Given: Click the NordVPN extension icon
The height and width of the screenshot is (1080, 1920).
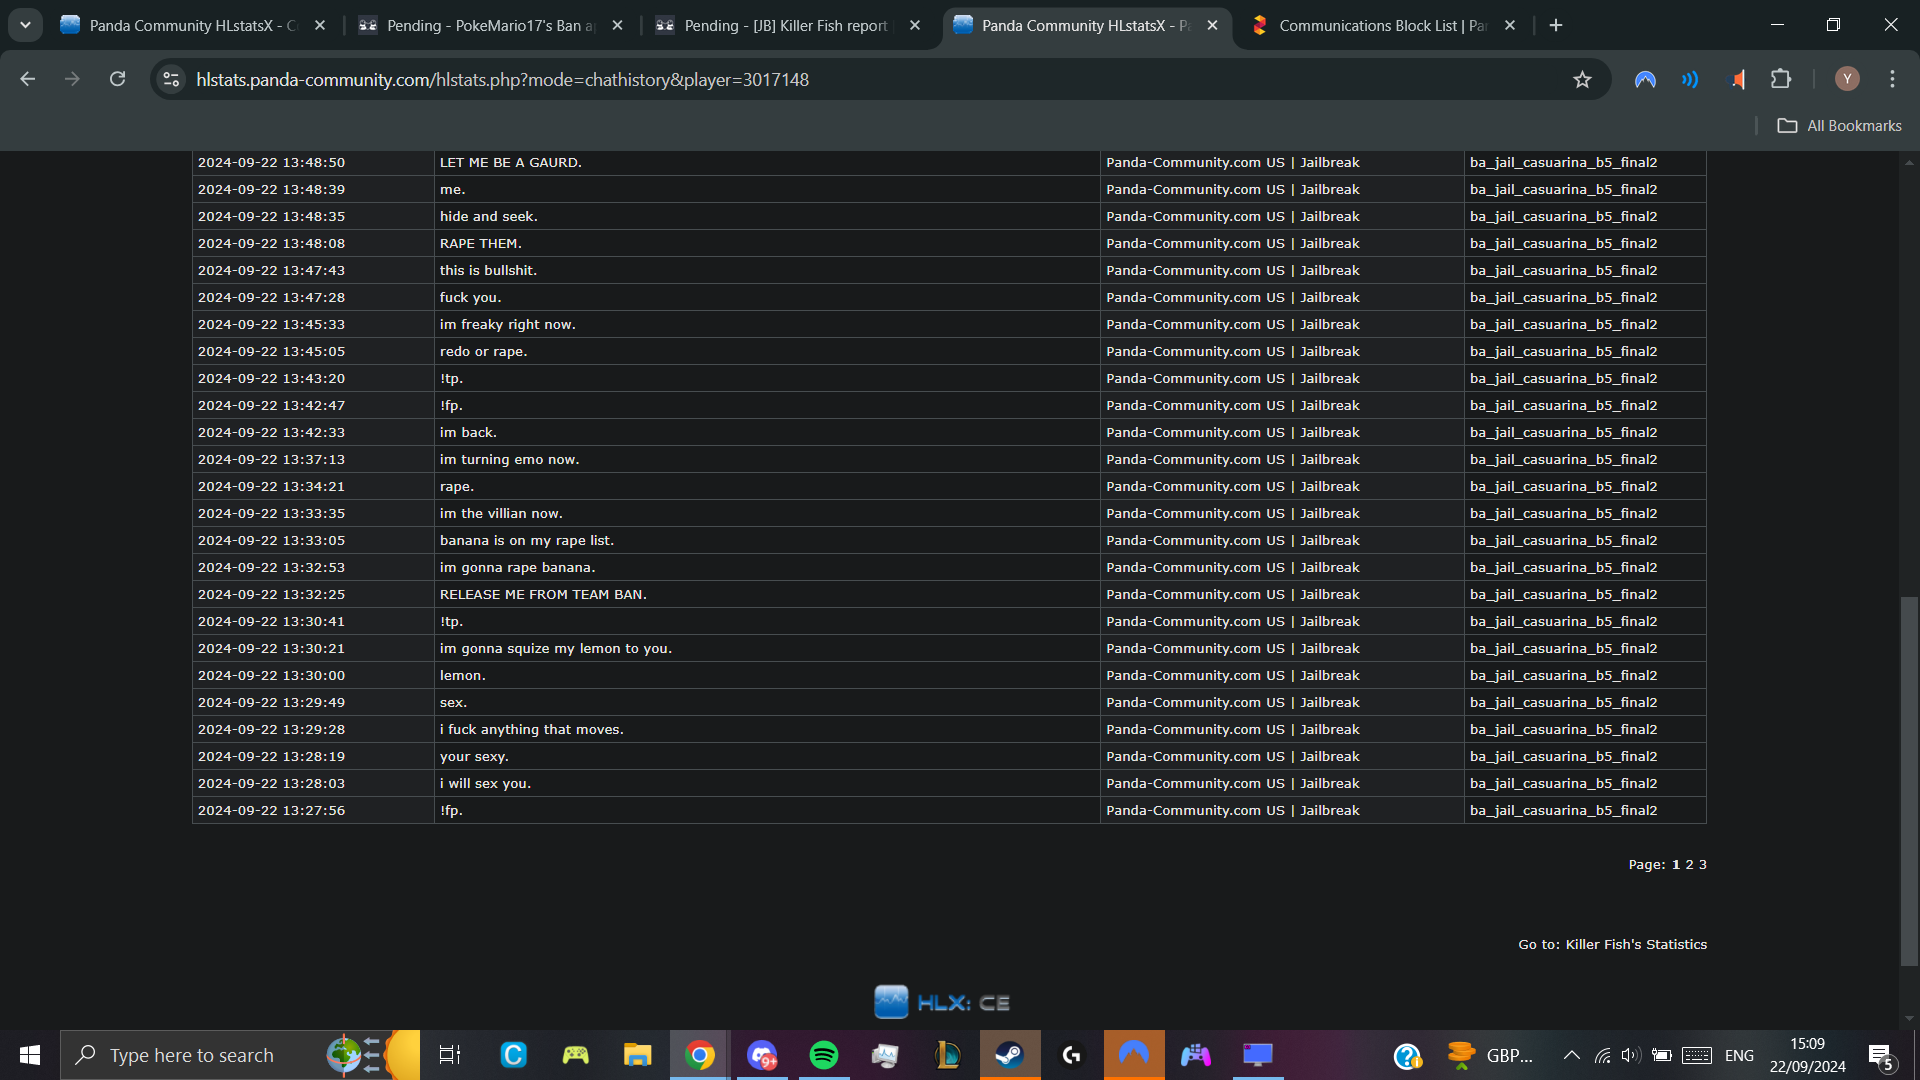Looking at the screenshot, I should (1645, 79).
